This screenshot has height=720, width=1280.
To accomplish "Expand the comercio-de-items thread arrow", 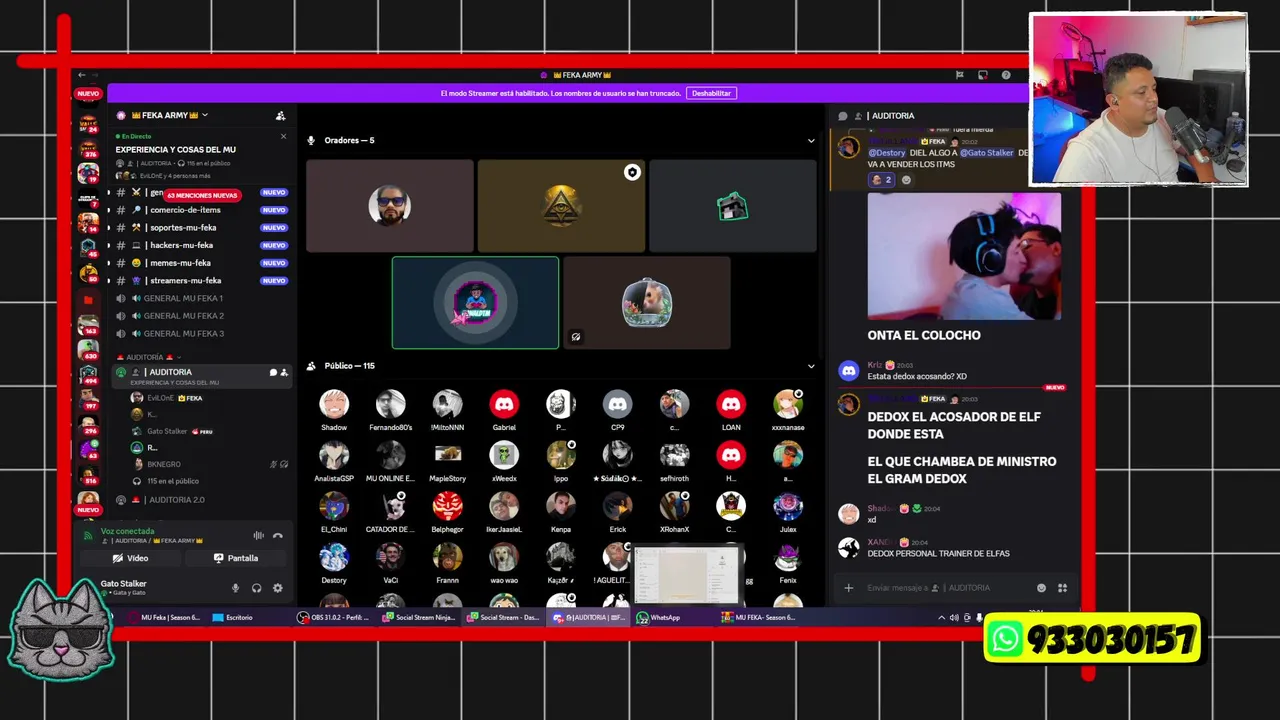I will (x=109, y=210).
